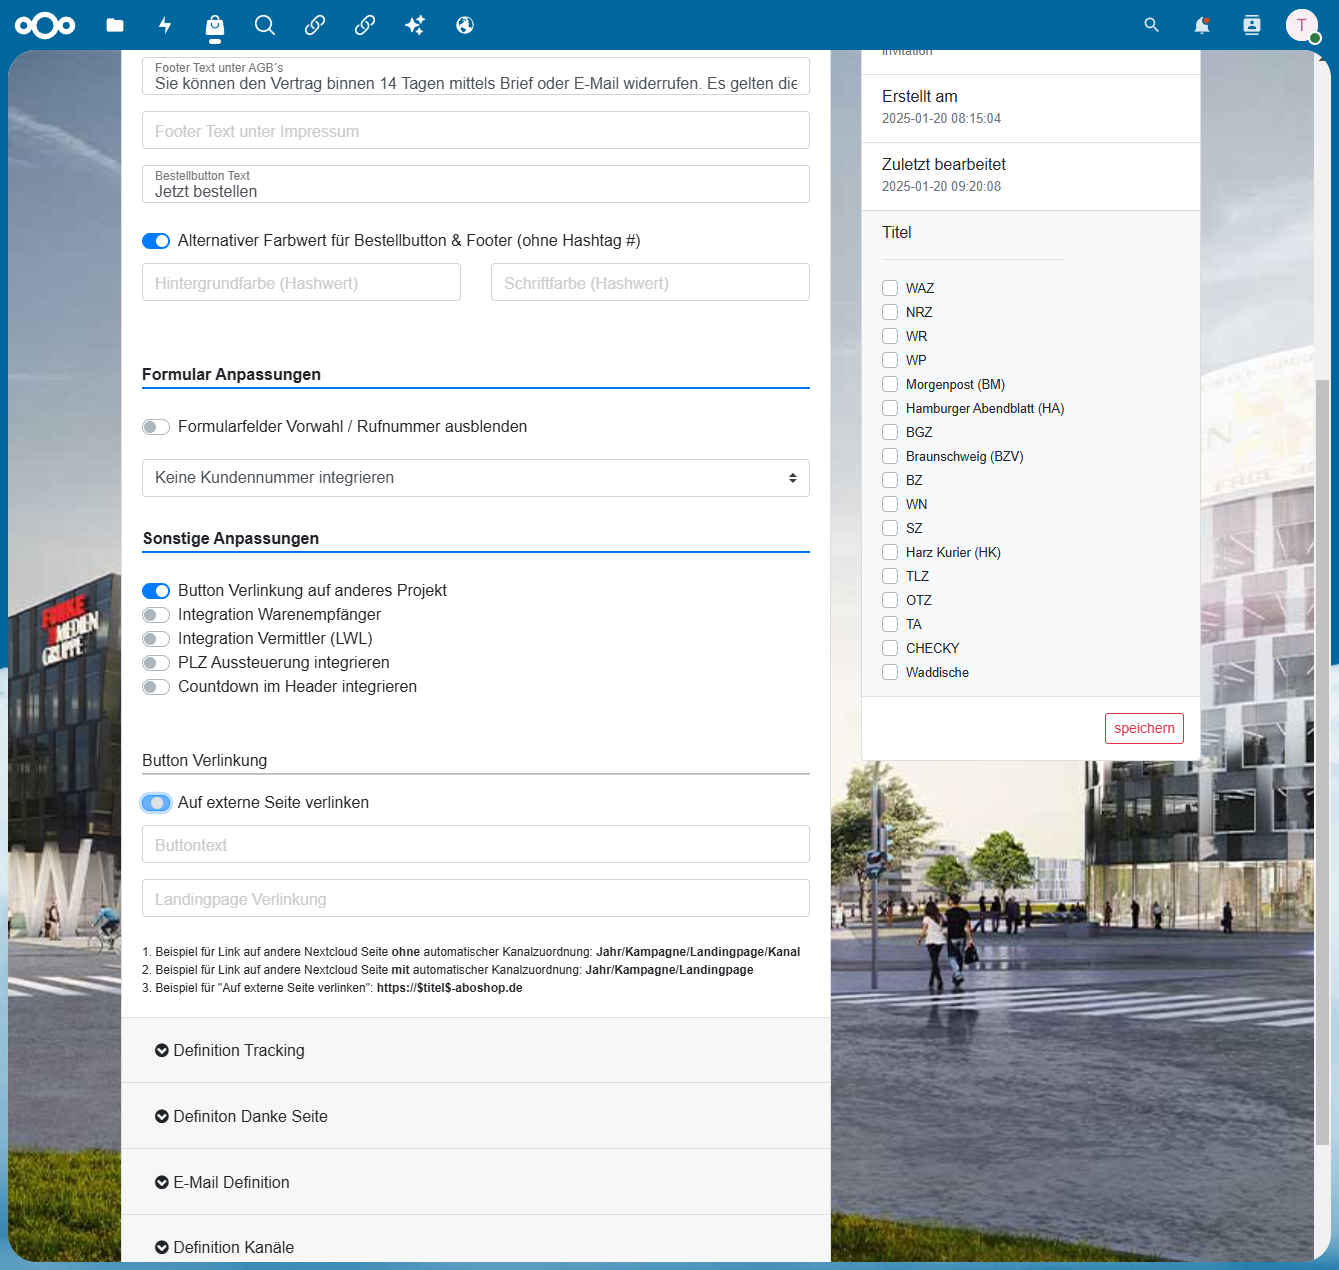This screenshot has height=1270, width=1339.
Task: Click the speichern button
Action: coord(1144,728)
